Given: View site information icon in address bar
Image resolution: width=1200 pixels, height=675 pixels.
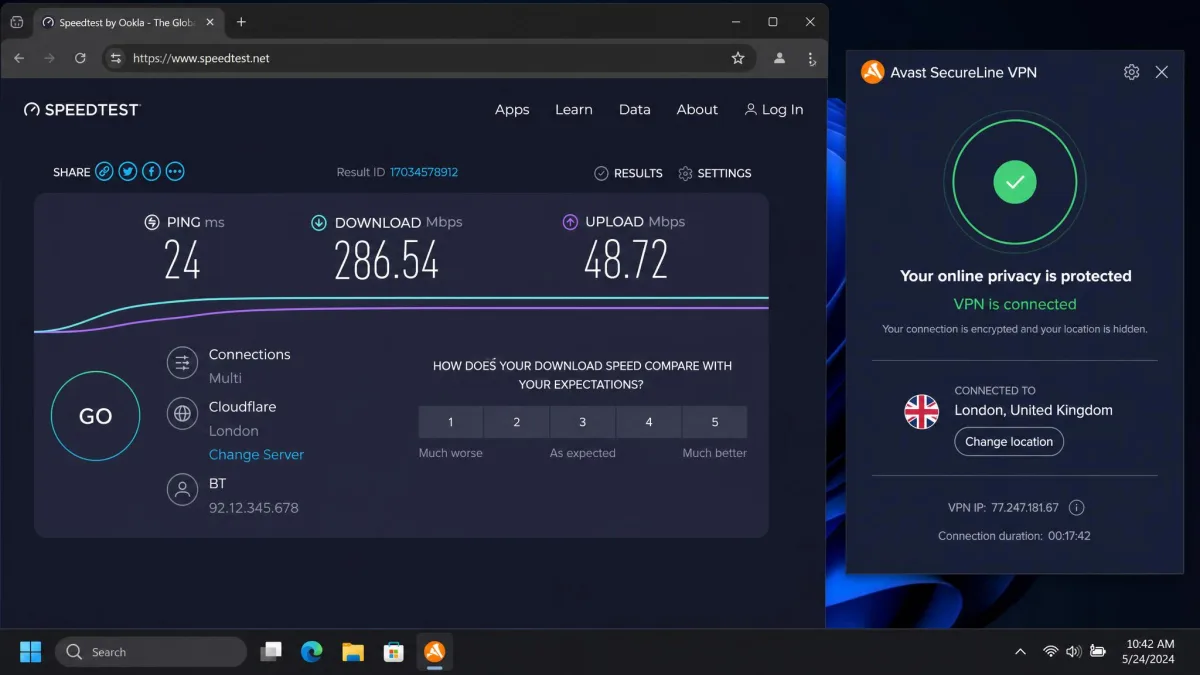Looking at the screenshot, I should pos(116,58).
